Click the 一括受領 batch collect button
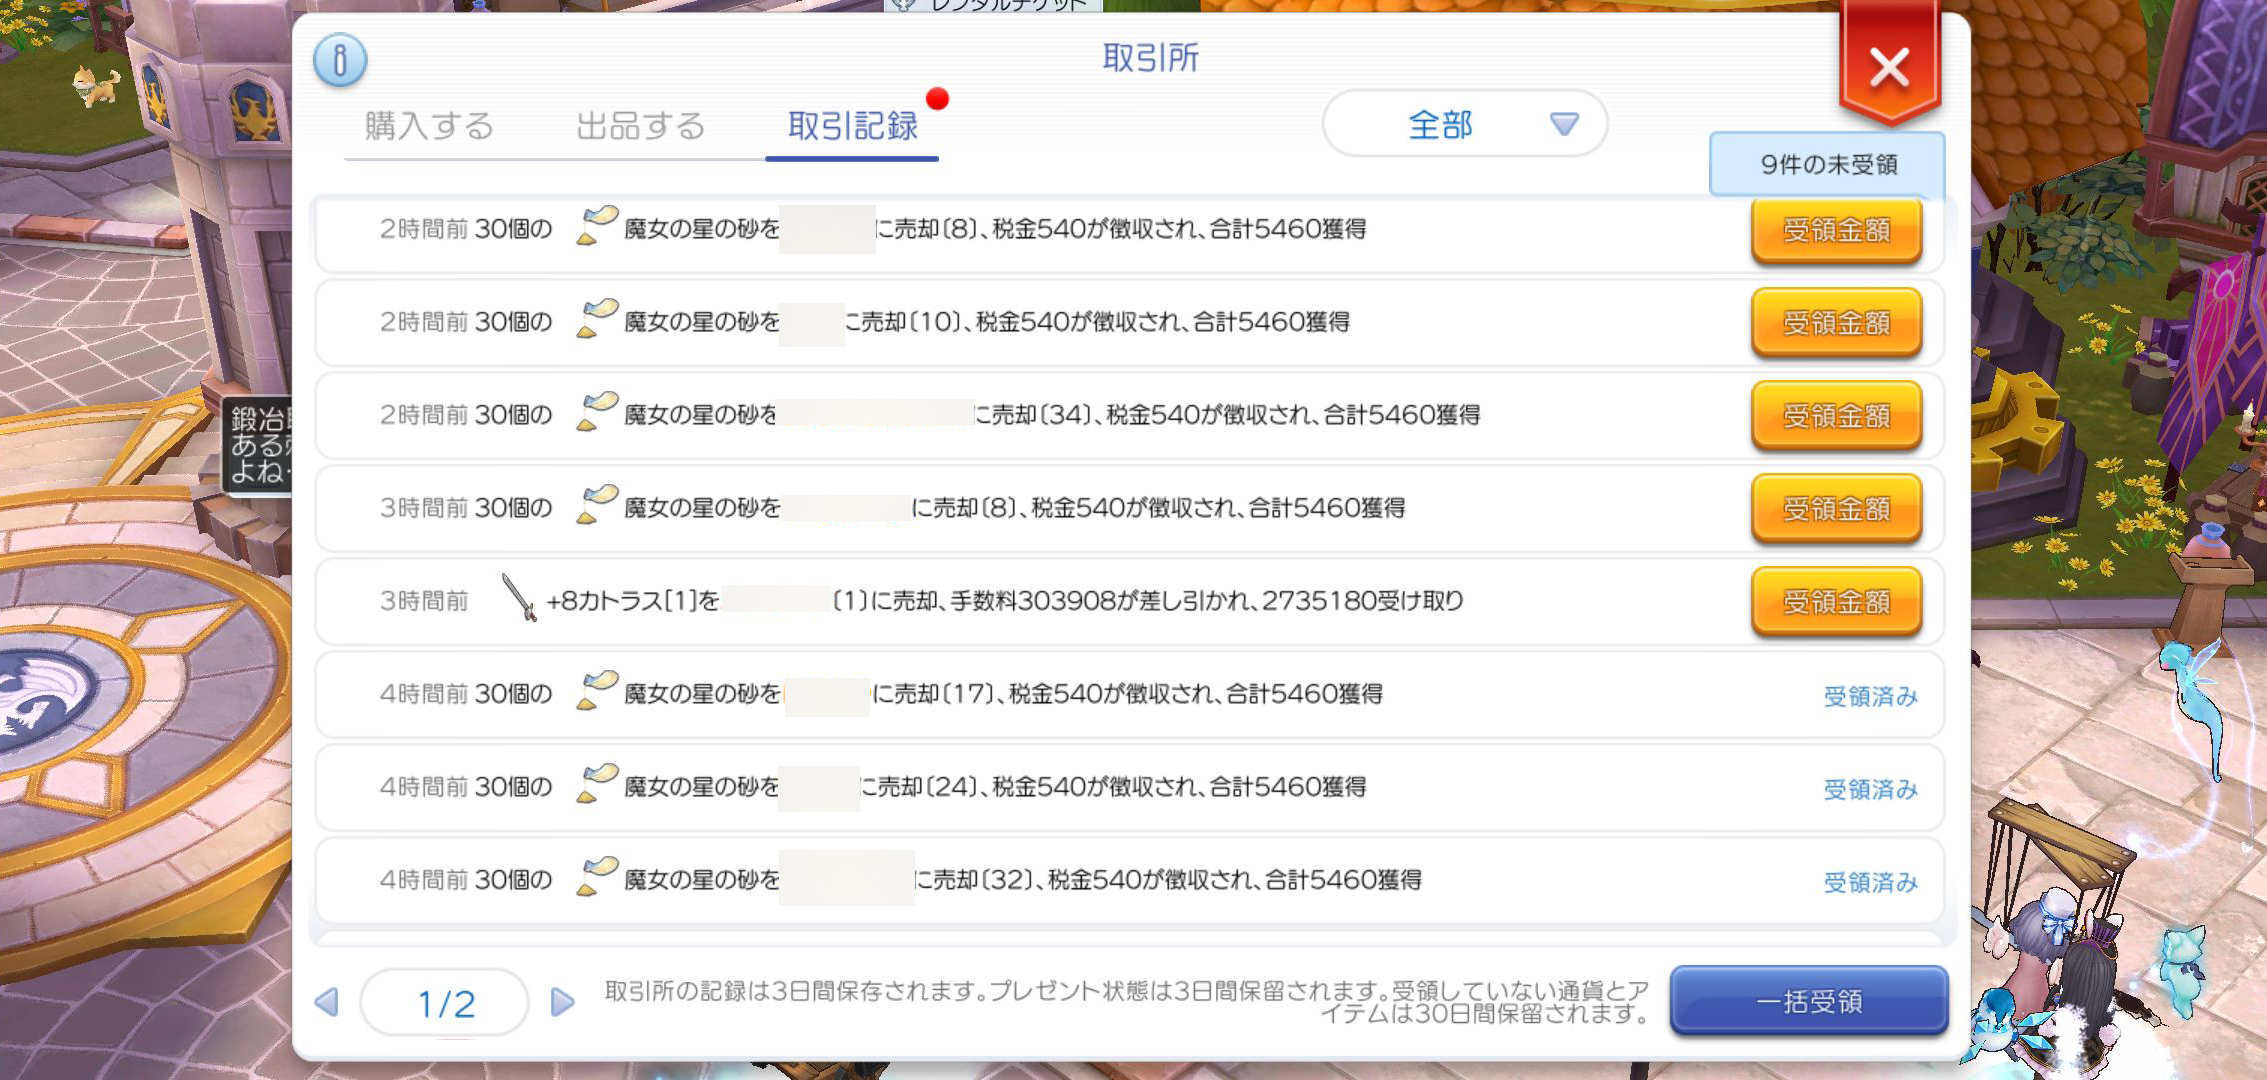Viewport: 2267px width, 1080px height. click(1812, 1000)
